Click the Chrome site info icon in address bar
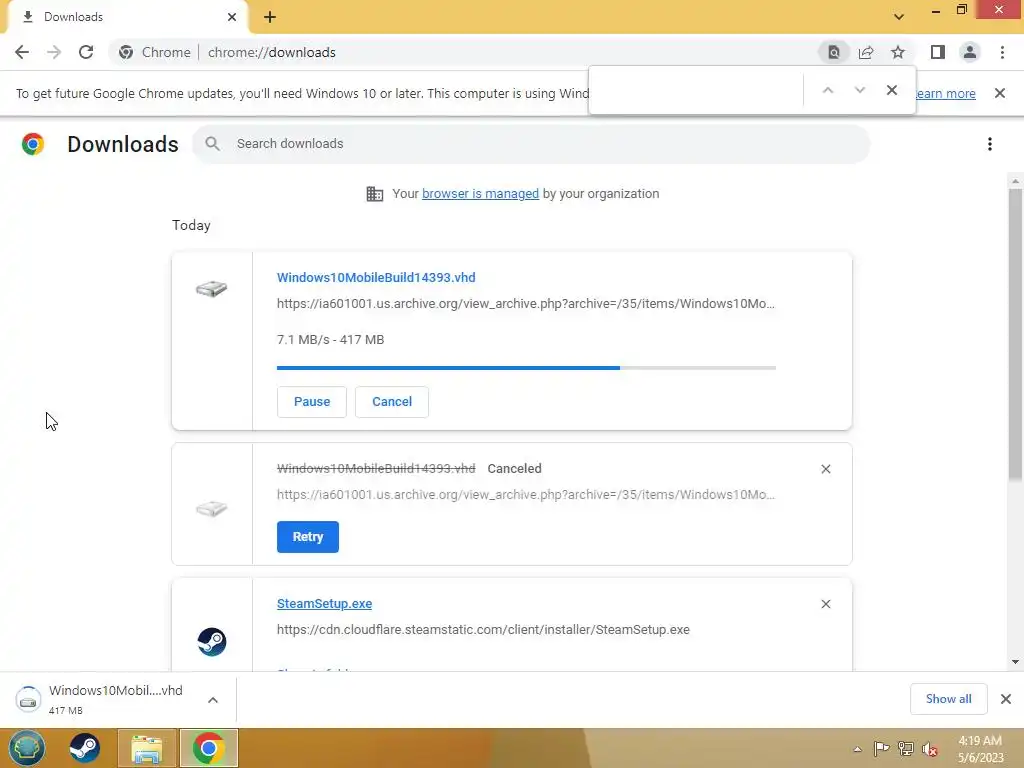Image resolution: width=1024 pixels, height=768 pixels. click(x=126, y=52)
